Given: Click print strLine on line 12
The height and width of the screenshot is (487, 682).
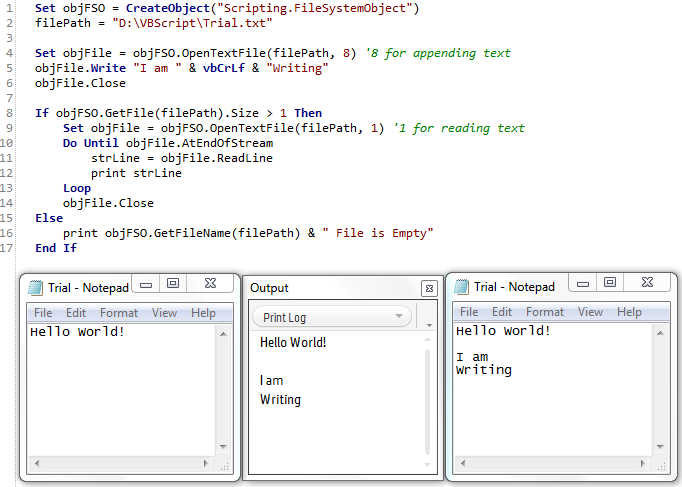Looking at the screenshot, I should point(136,173).
